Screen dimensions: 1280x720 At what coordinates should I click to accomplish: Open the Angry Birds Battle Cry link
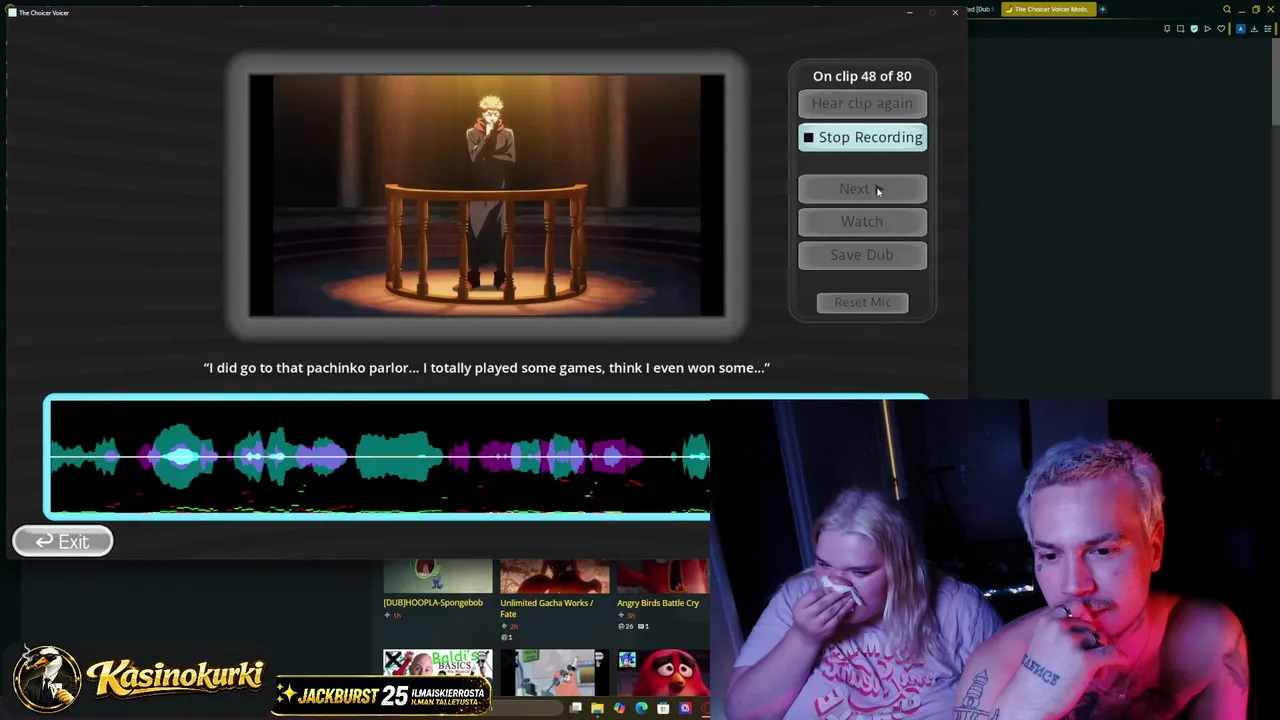click(658, 603)
